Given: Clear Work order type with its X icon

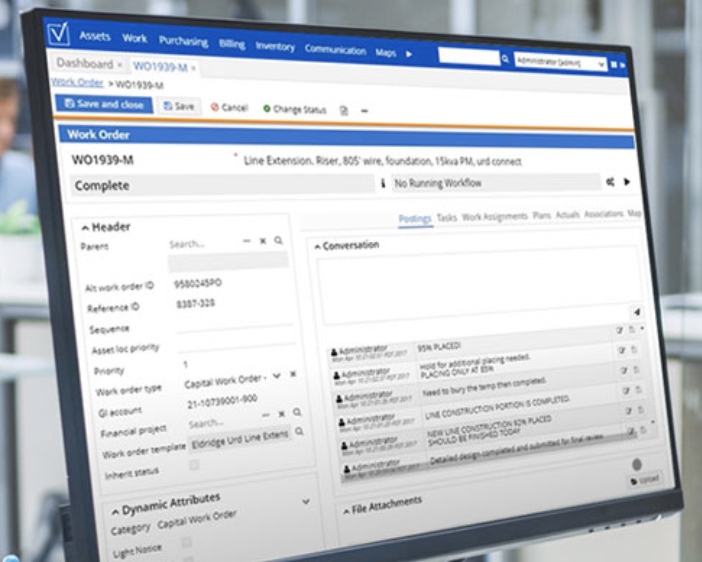Looking at the screenshot, I should pos(293,373).
